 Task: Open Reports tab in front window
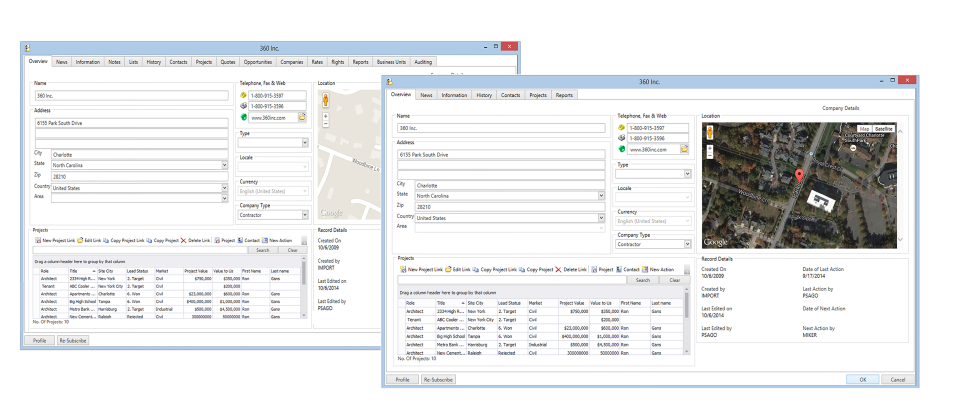[564, 96]
